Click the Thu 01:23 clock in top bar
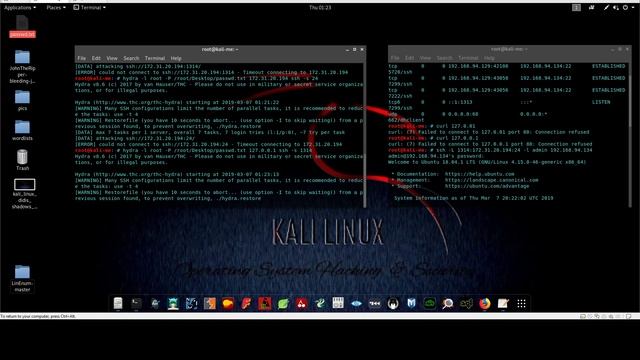The width and height of the screenshot is (640, 360). (320, 7)
